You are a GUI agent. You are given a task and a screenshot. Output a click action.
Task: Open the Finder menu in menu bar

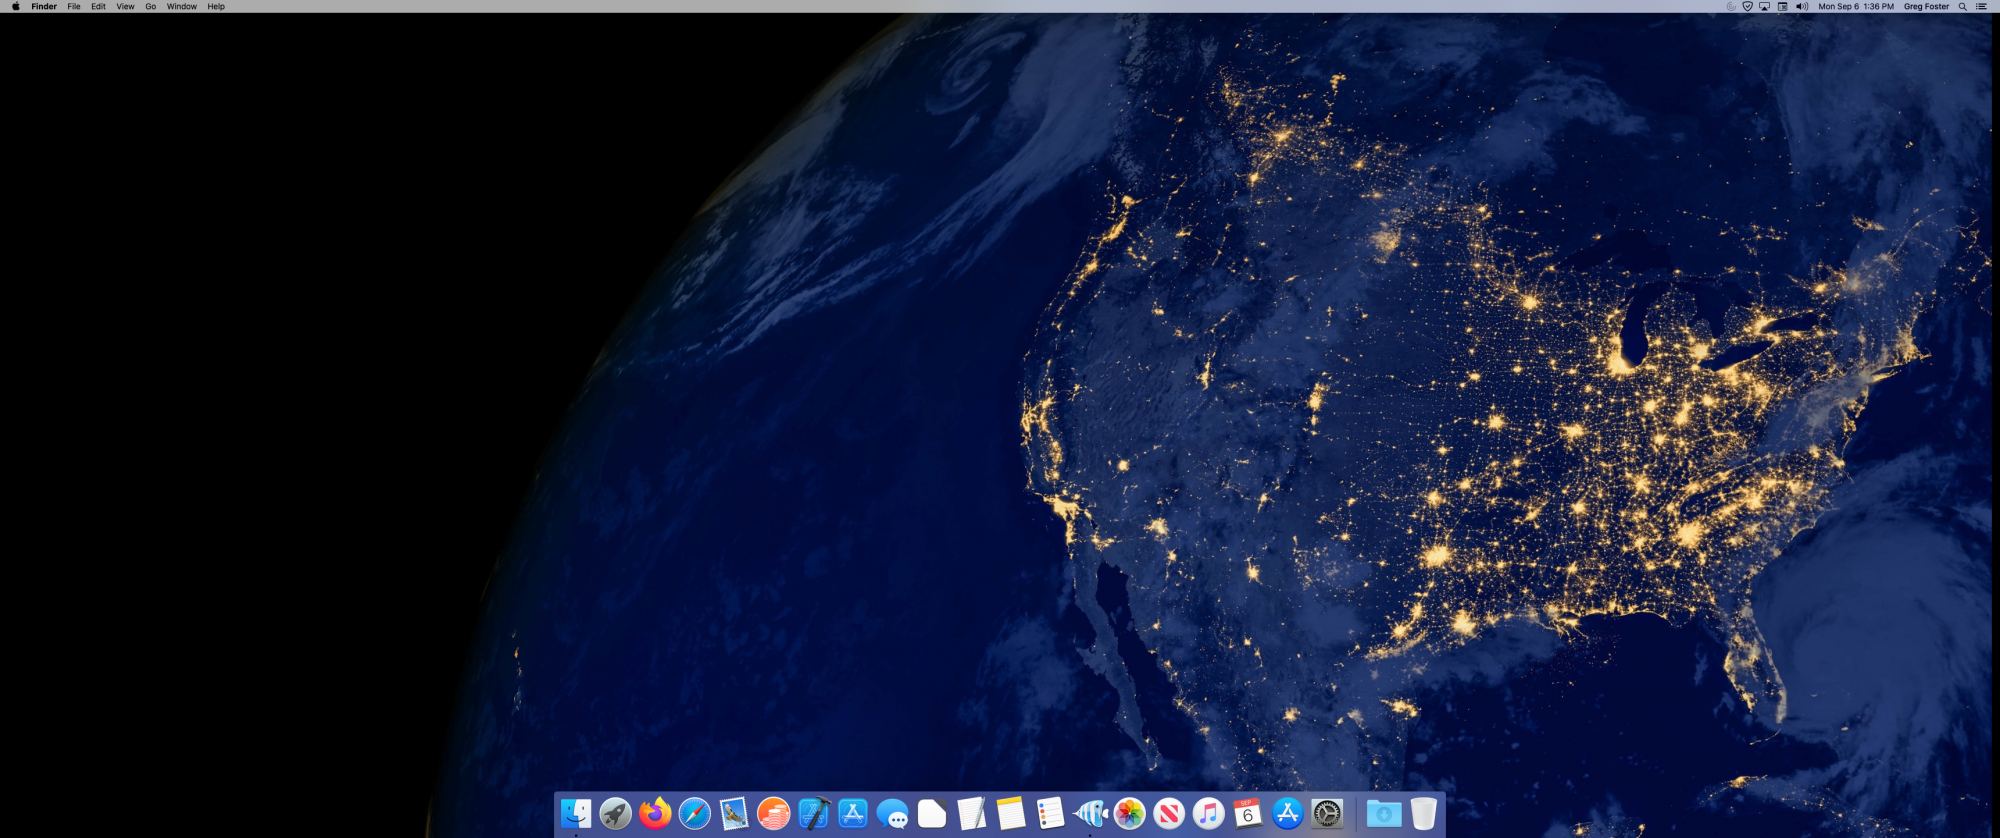(44, 6)
